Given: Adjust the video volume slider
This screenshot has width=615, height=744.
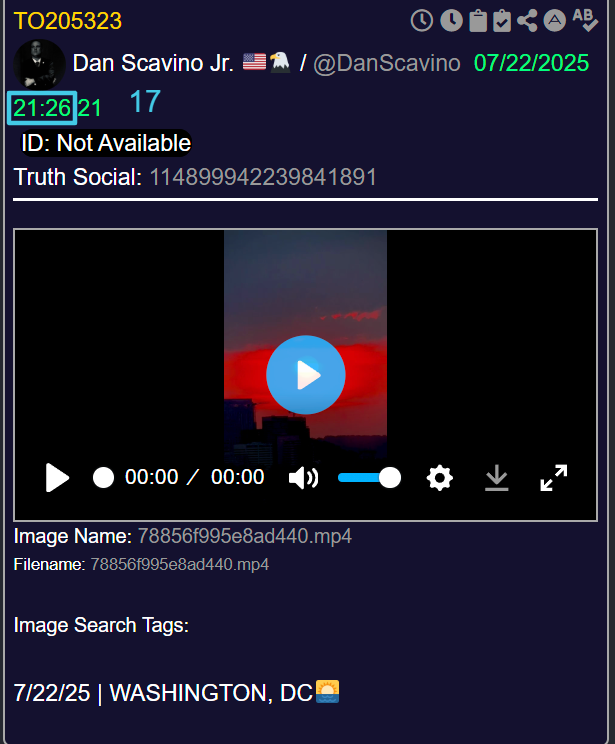Looking at the screenshot, I should coord(369,477).
